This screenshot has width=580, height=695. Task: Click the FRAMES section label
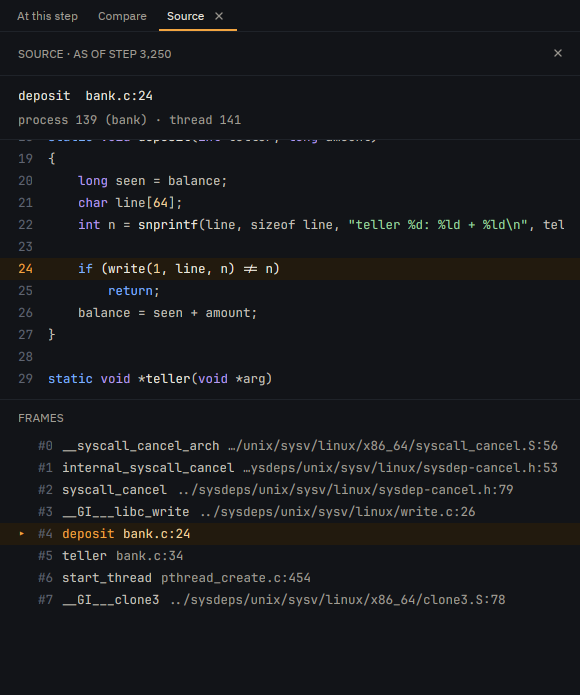tap(41, 418)
